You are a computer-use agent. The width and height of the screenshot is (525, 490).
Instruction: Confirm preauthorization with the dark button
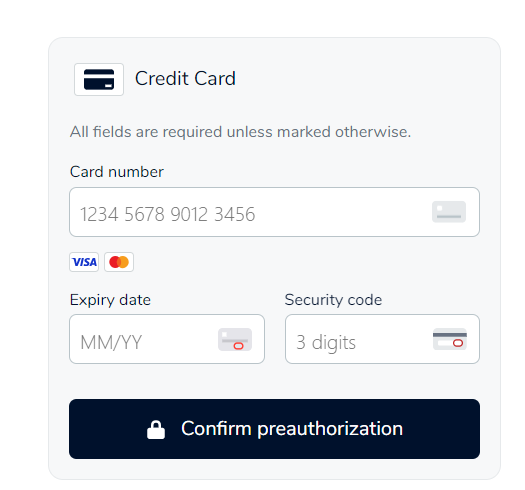(274, 429)
